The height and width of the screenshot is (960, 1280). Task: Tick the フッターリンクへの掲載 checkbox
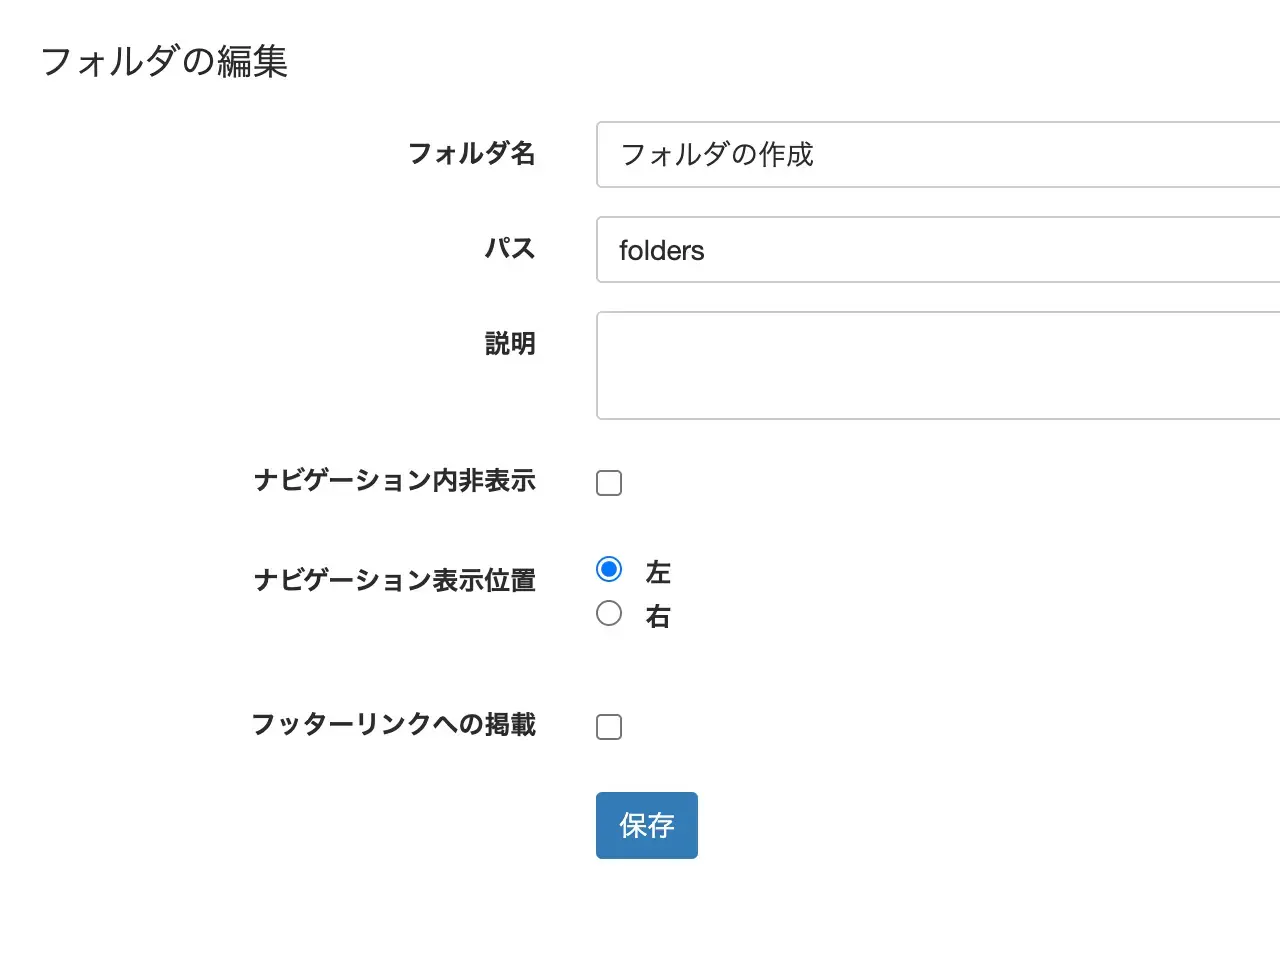point(609,727)
